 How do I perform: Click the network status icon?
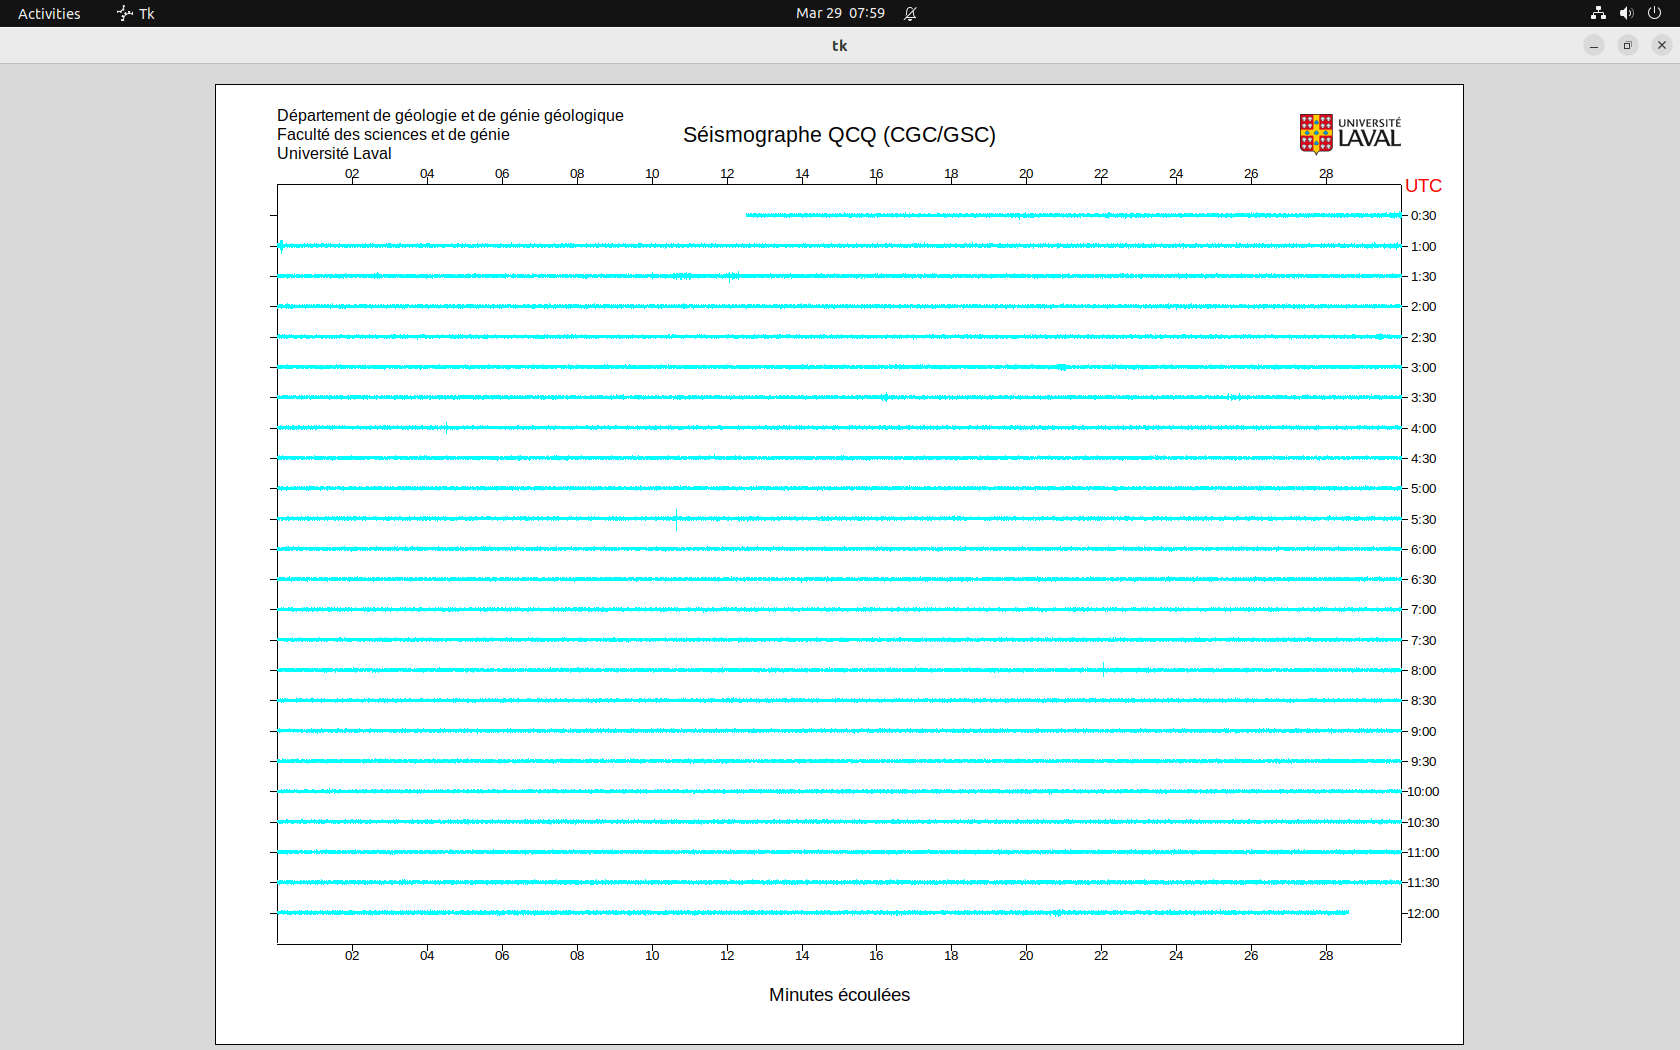pyautogui.click(x=1598, y=13)
